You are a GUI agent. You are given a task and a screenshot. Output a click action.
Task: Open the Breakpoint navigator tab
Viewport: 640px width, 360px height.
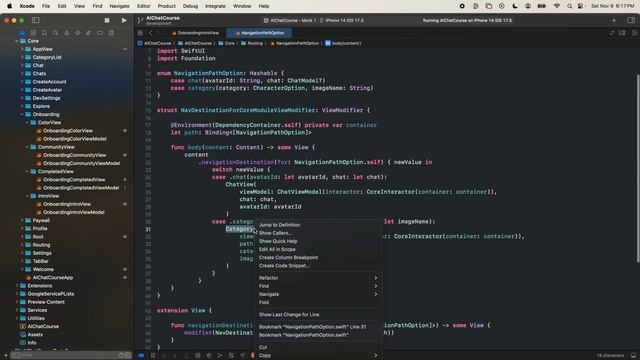(100, 33)
